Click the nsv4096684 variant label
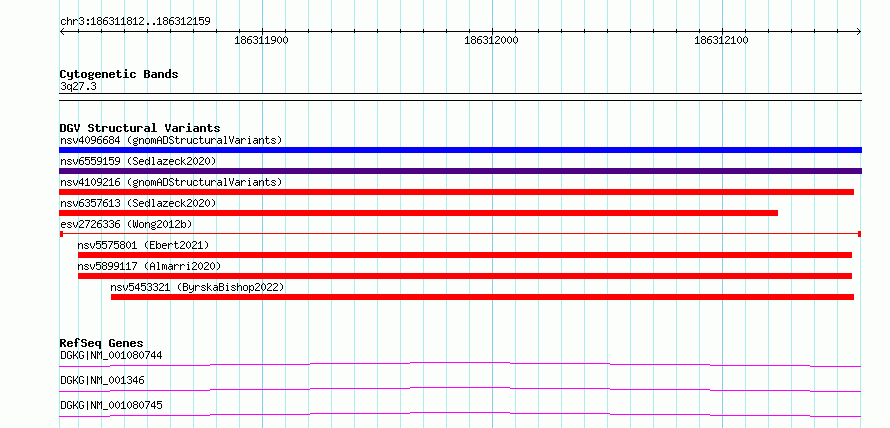This screenshot has width=890, height=428. (x=171, y=140)
